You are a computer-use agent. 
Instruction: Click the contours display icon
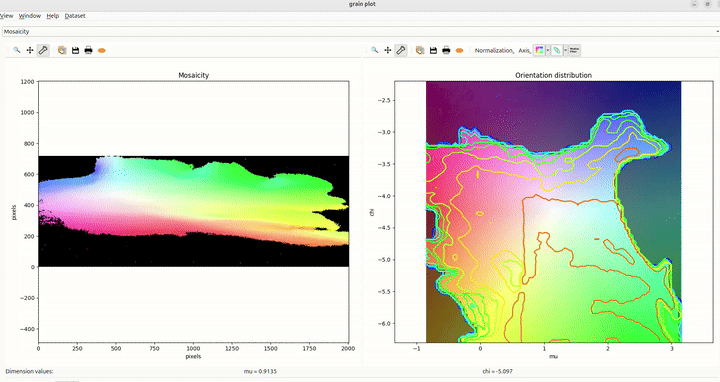point(557,50)
